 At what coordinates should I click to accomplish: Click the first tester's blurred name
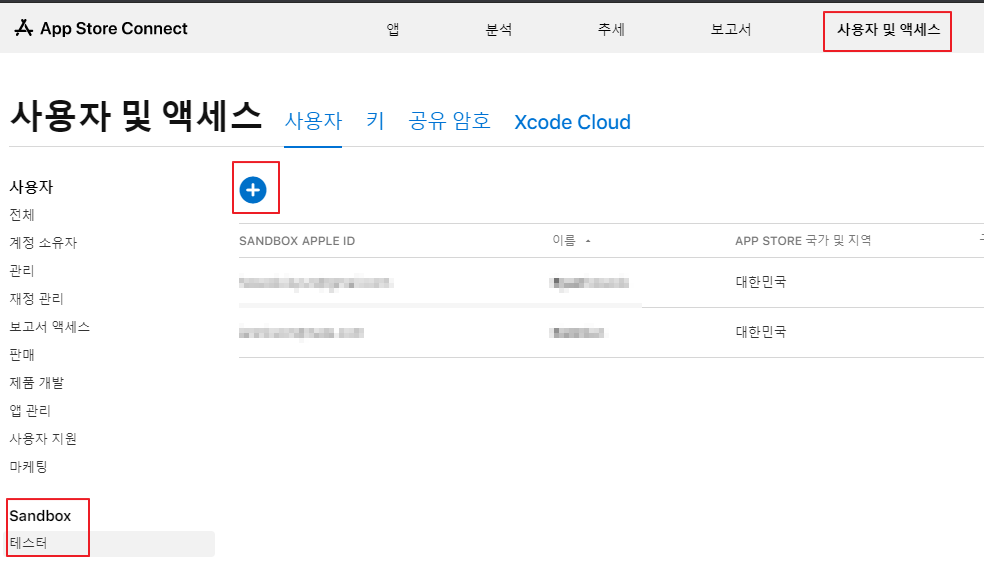tap(589, 282)
